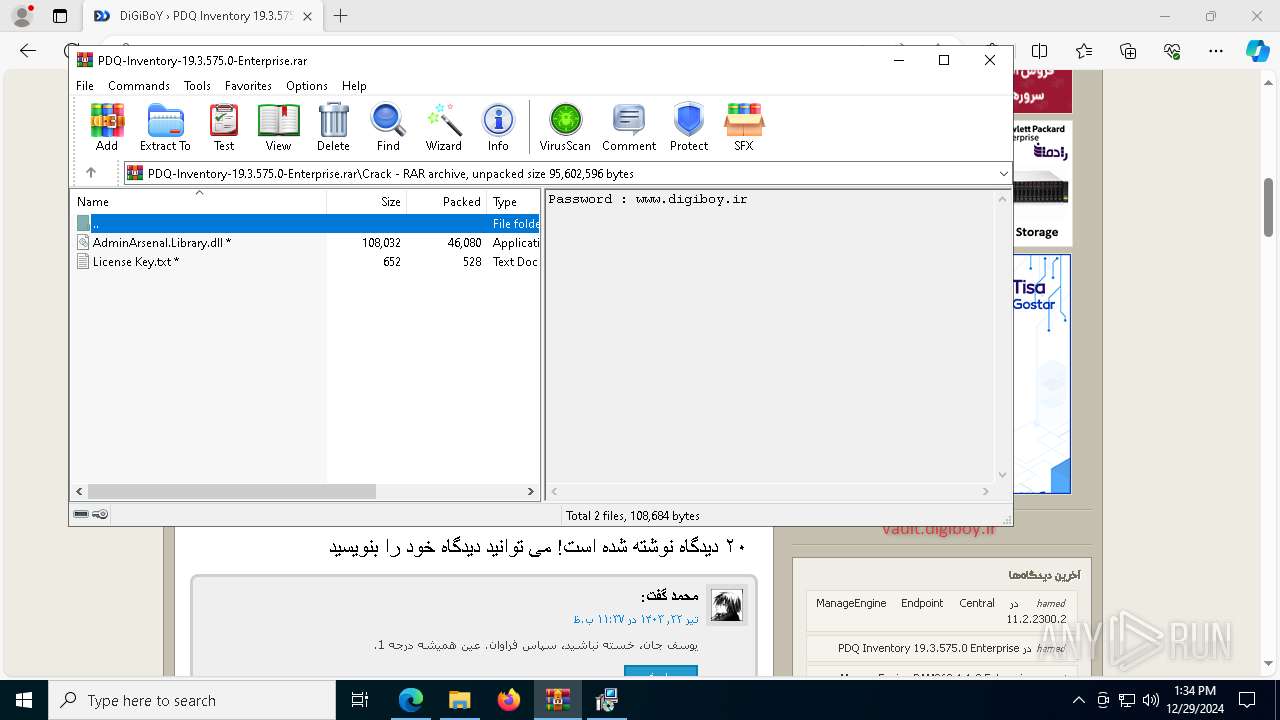1280x720 pixels.
Task: Run the Test archive tool
Action: [x=224, y=127]
